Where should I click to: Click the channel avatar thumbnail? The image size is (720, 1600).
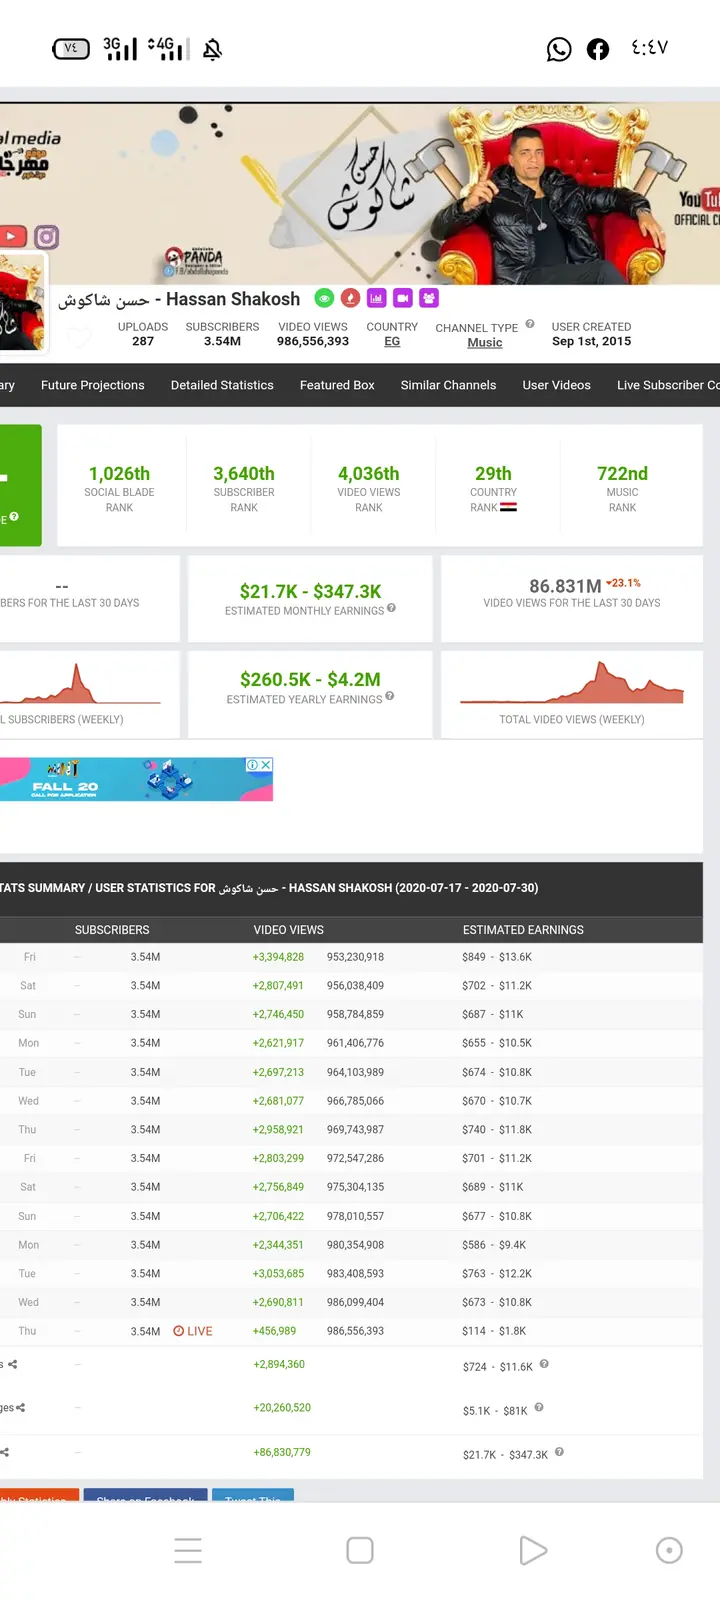point(22,302)
